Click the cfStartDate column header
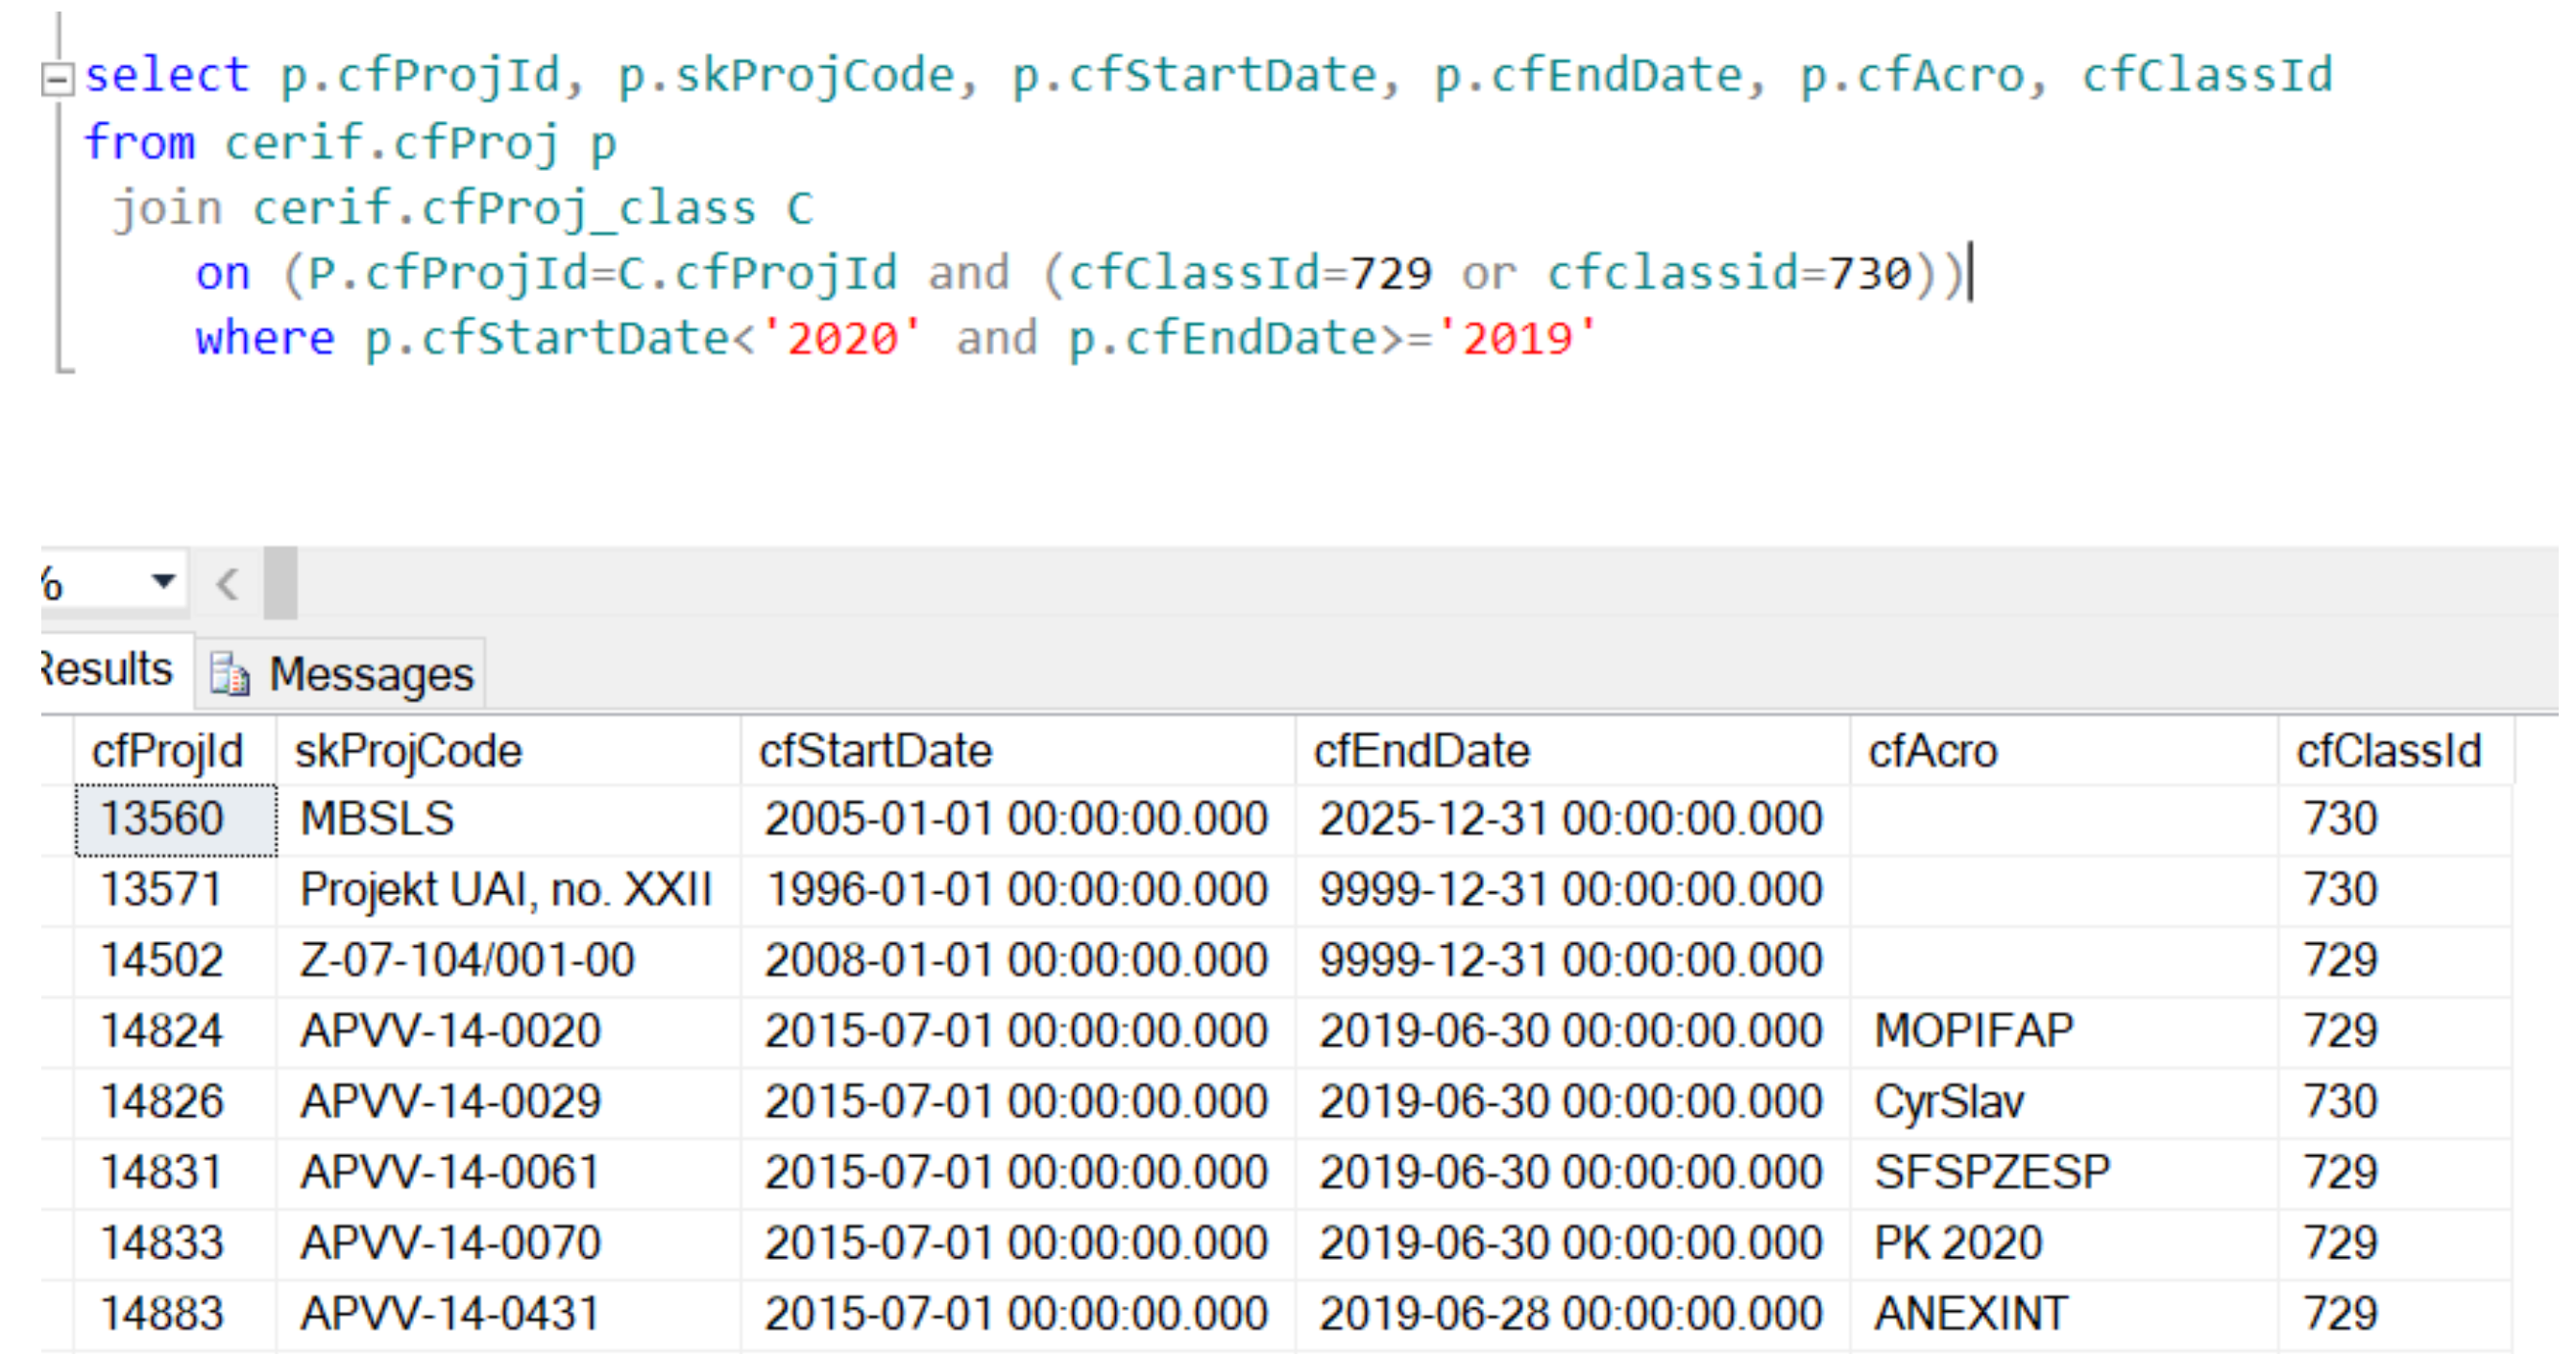 pos(875,751)
